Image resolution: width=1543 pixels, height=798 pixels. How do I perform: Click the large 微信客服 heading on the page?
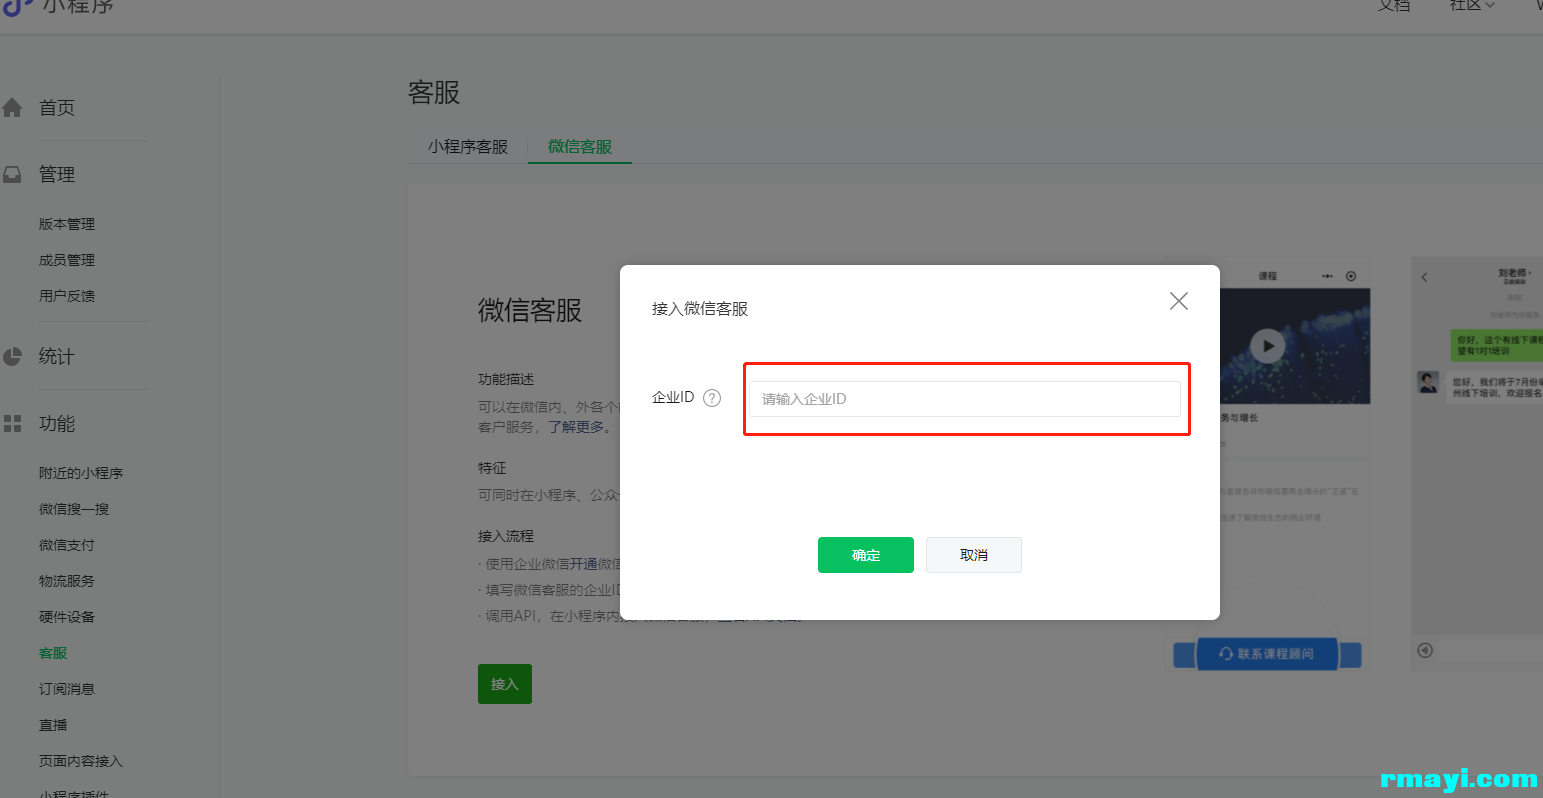(x=530, y=310)
